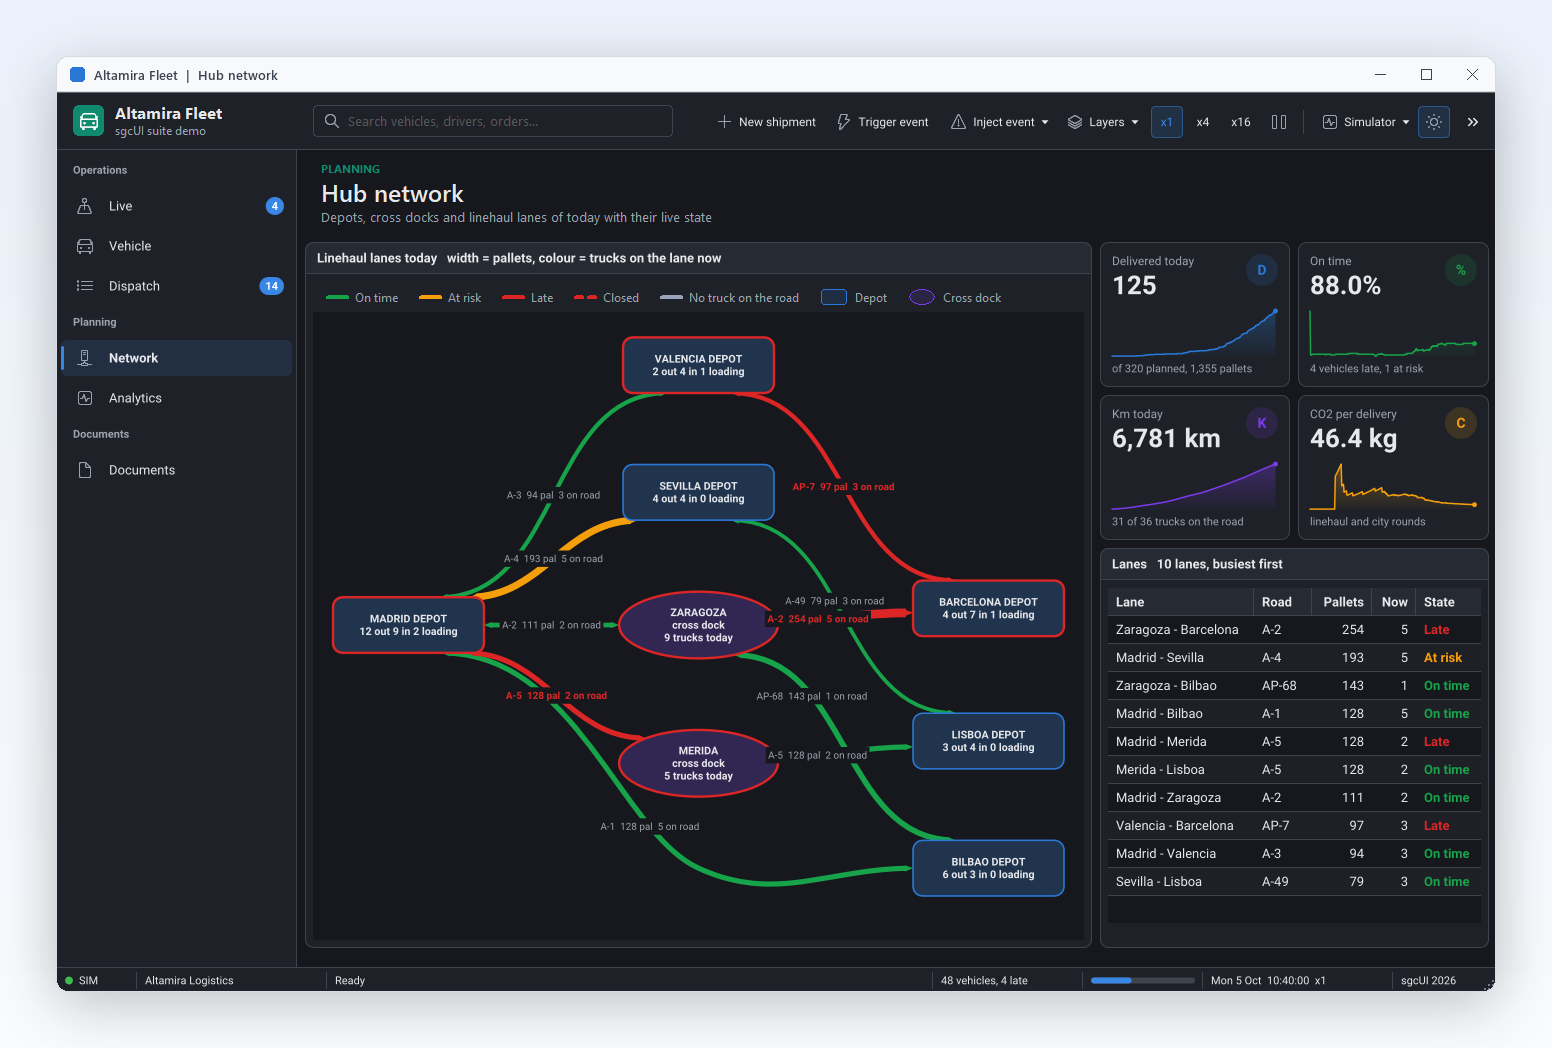1552x1048 pixels.
Task: Toggle light/dark theme sun icon
Action: [x=1434, y=122]
